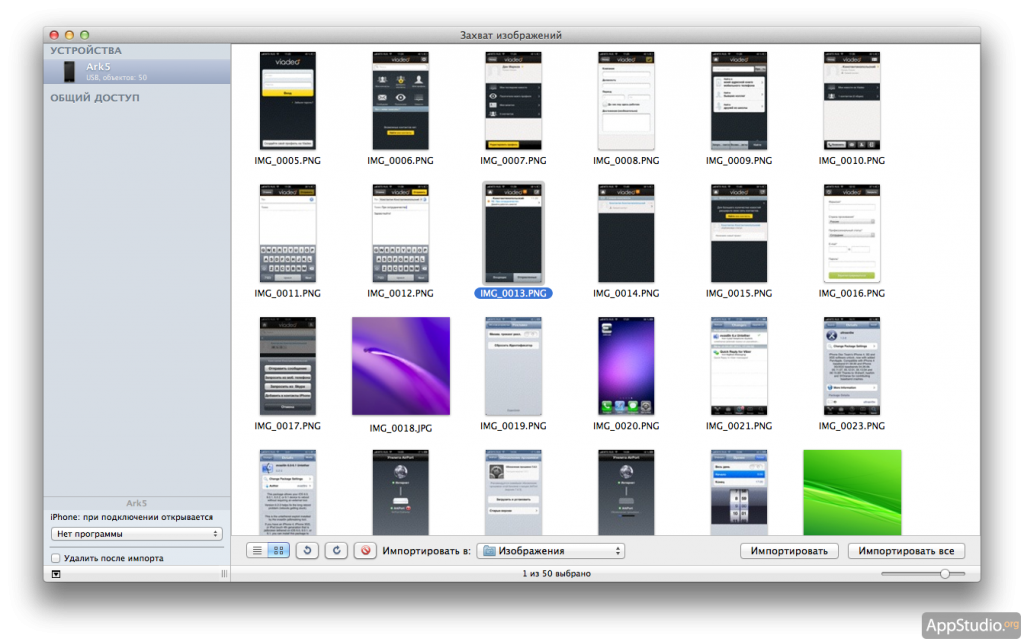Select the IMG_0010.PNG thumbnail
The height and width of the screenshot is (642, 1024).
click(x=852, y=101)
